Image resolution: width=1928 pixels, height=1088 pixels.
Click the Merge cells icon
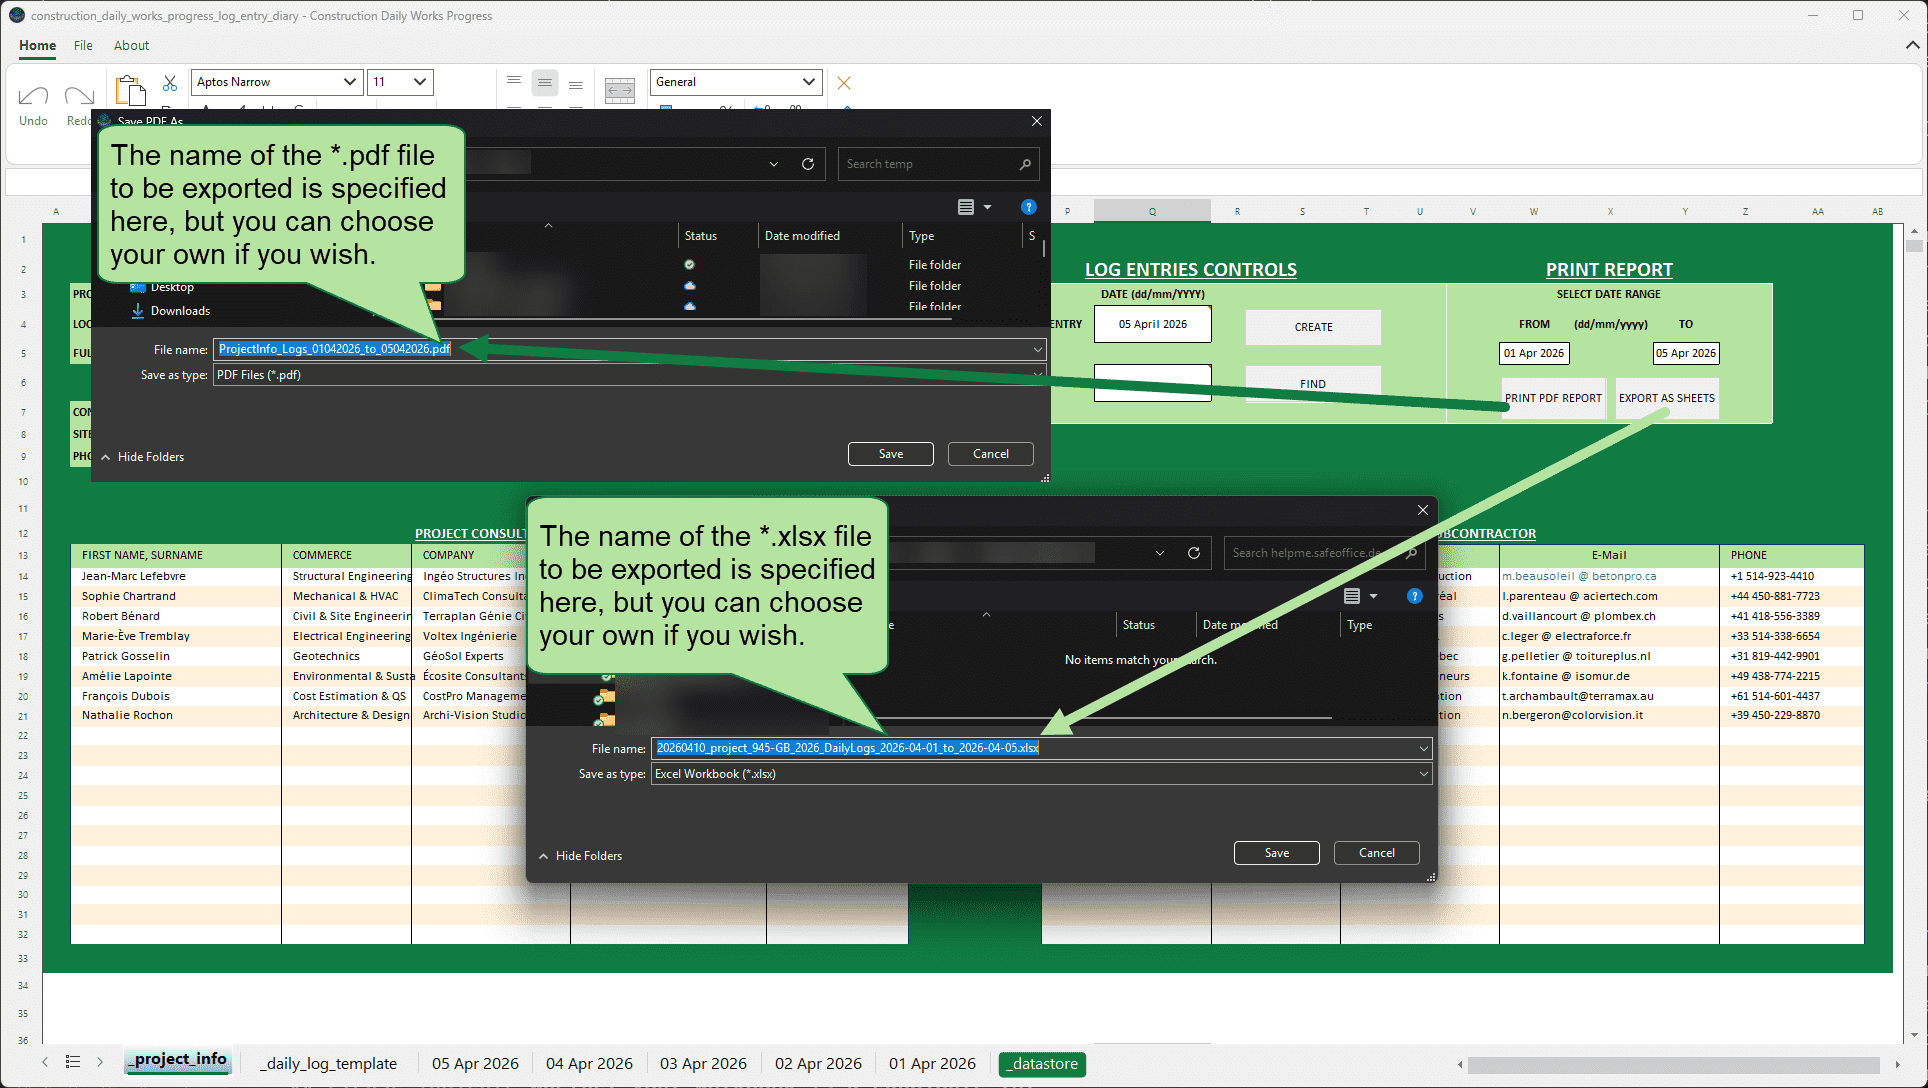point(620,90)
